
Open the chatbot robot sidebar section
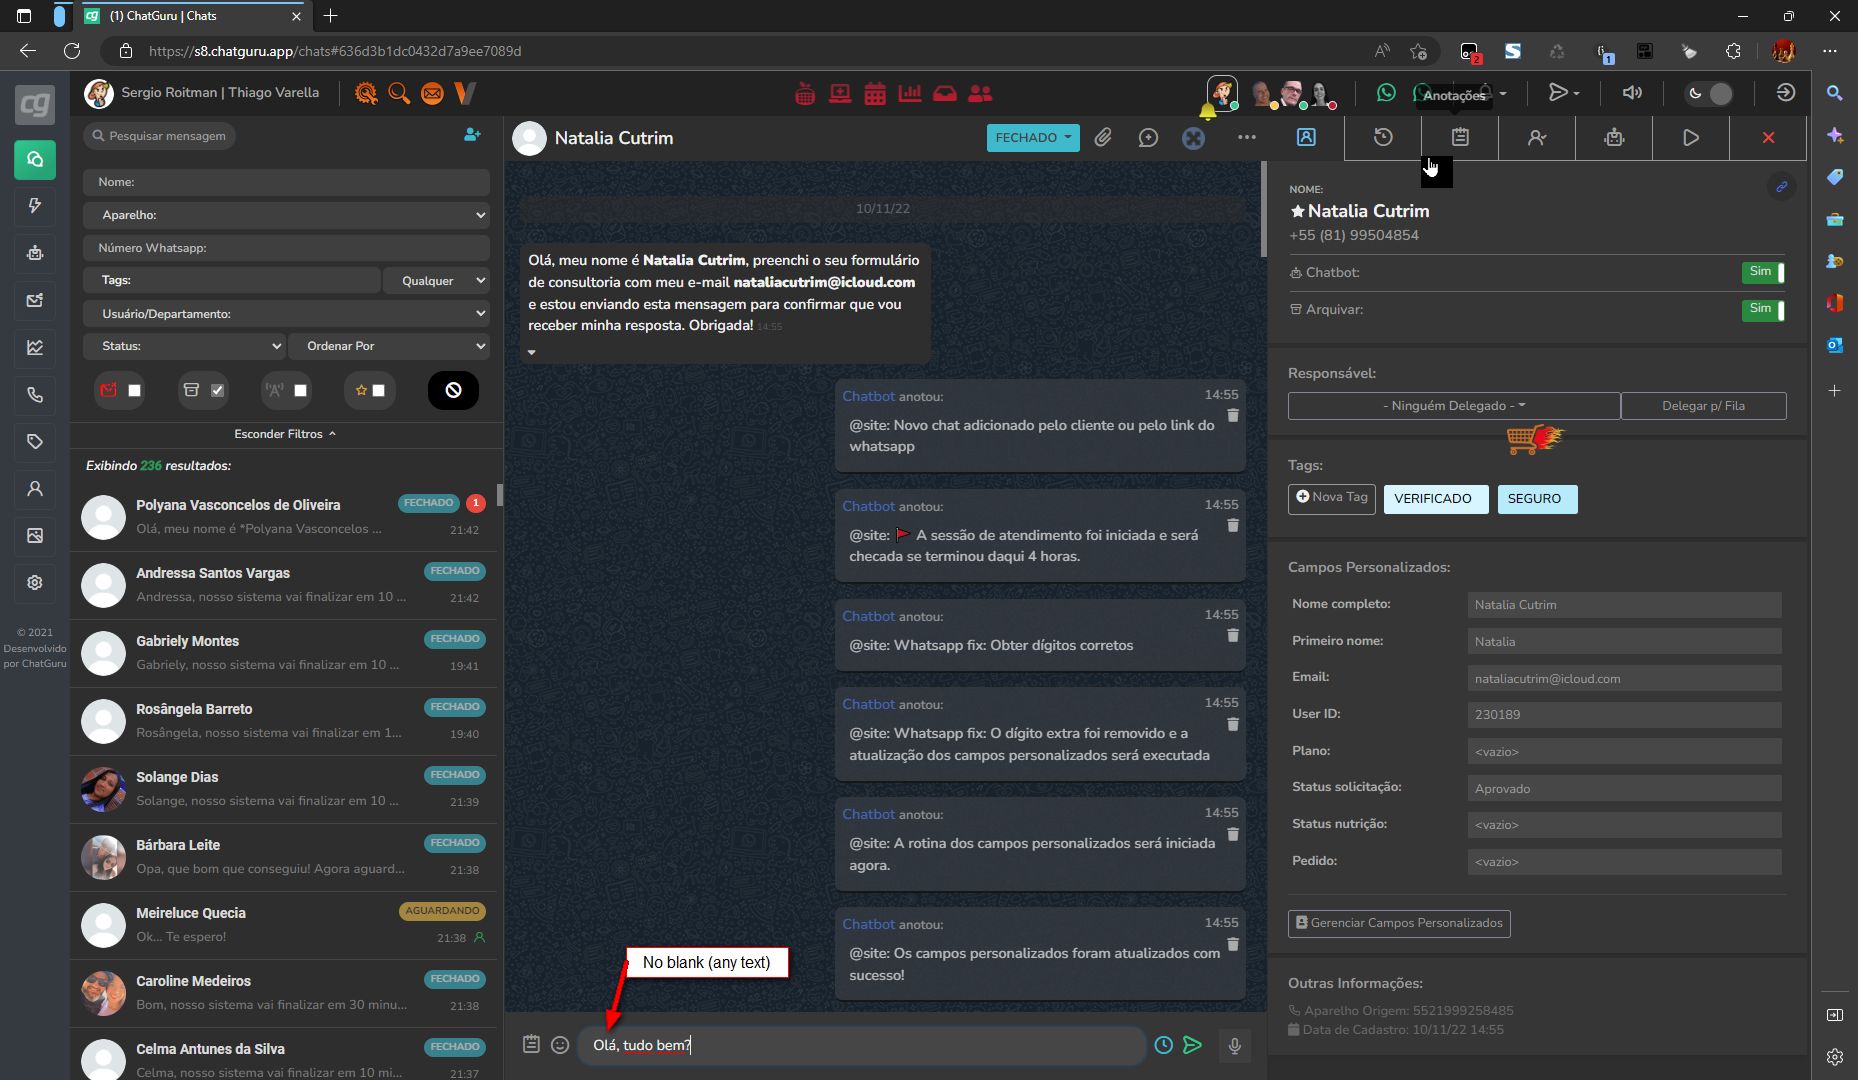(35, 253)
